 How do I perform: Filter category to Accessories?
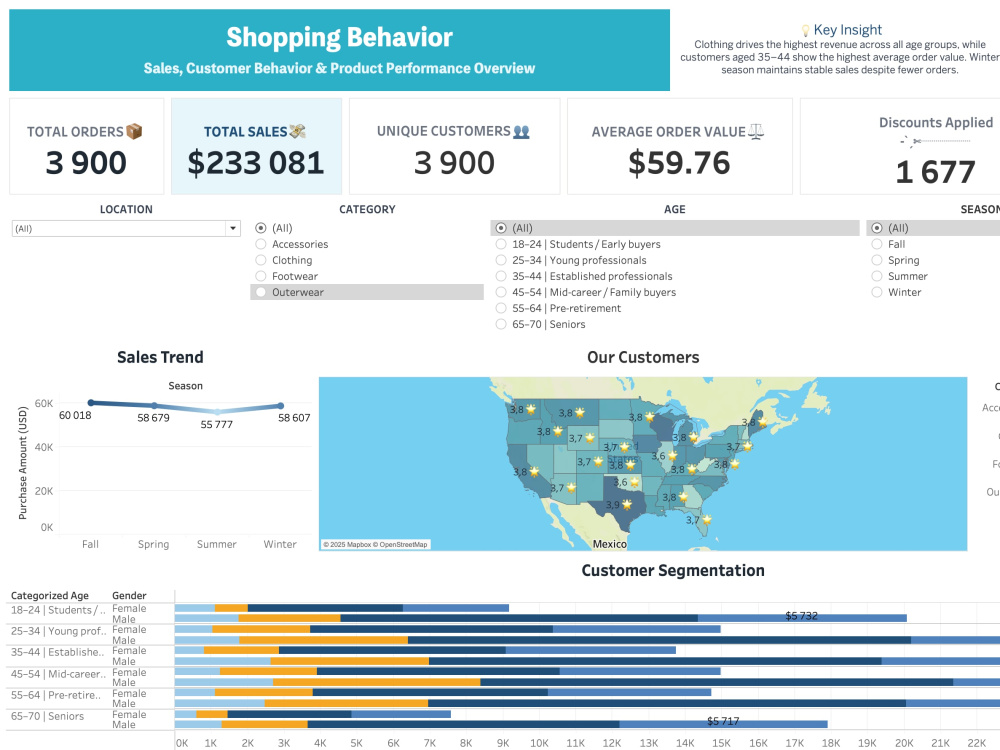click(261, 244)
